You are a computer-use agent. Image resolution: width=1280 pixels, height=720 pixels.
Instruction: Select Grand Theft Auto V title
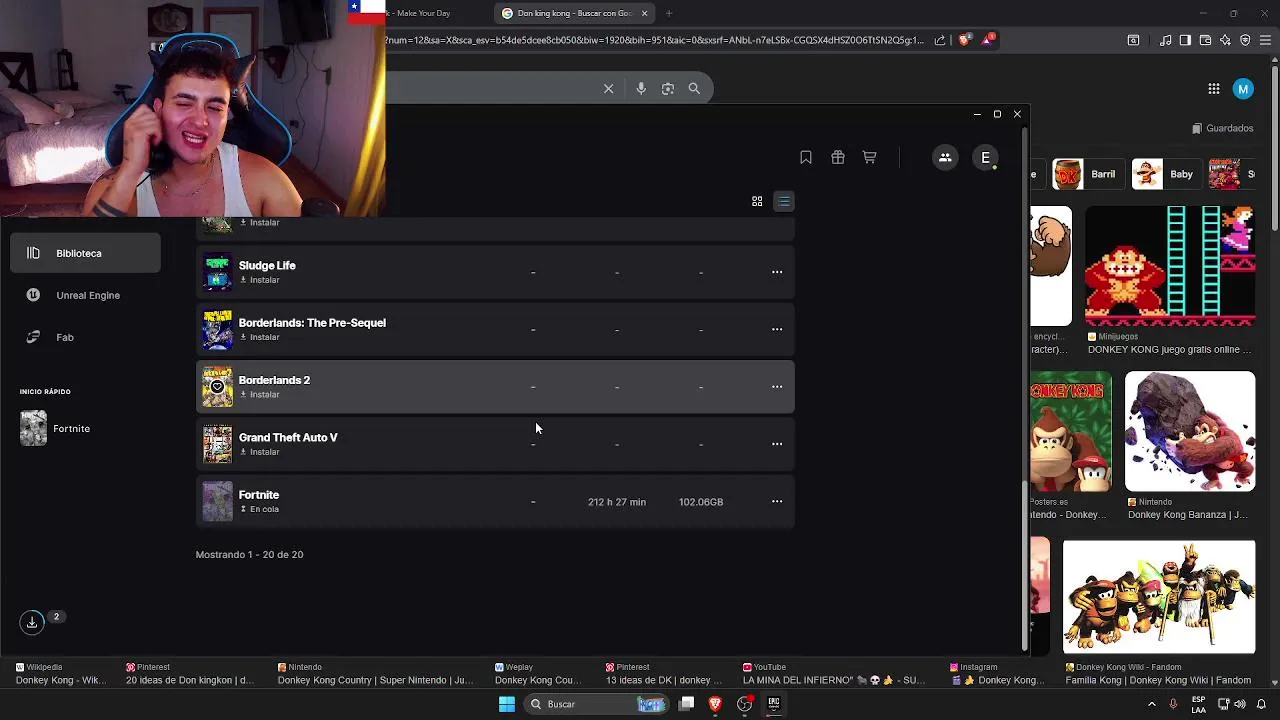tap(288, 437)
